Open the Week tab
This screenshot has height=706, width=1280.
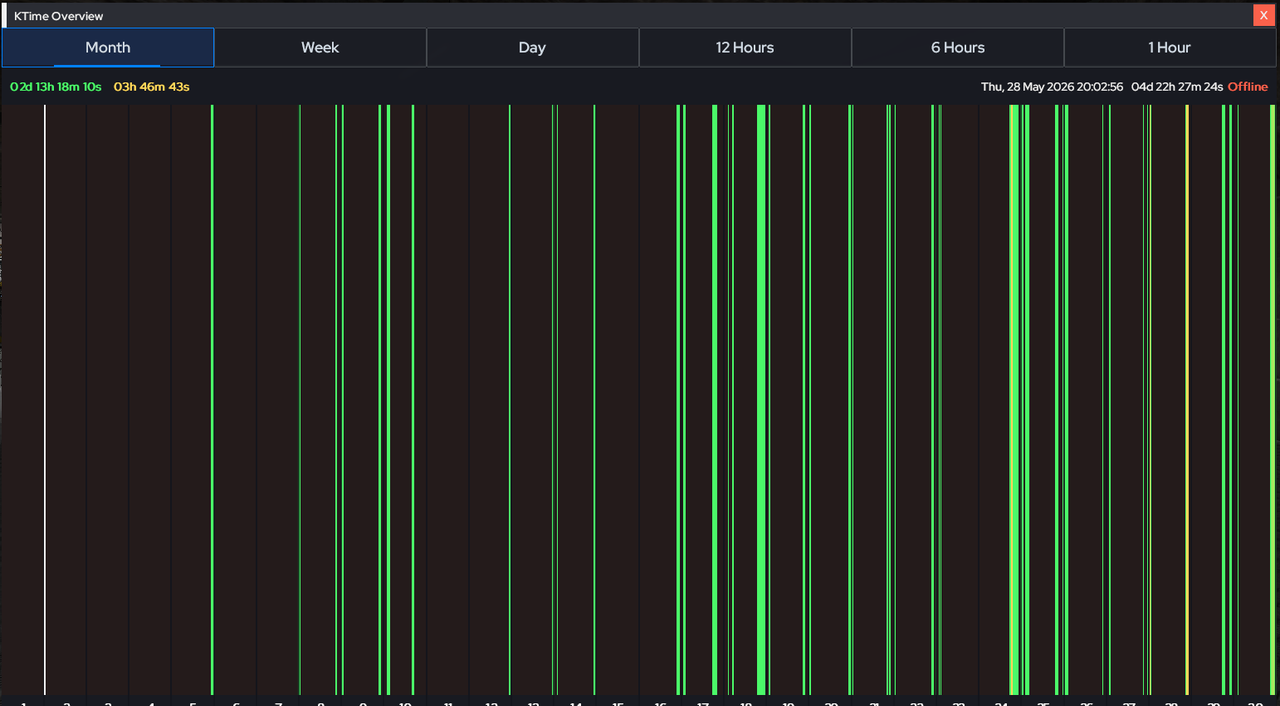320,47
